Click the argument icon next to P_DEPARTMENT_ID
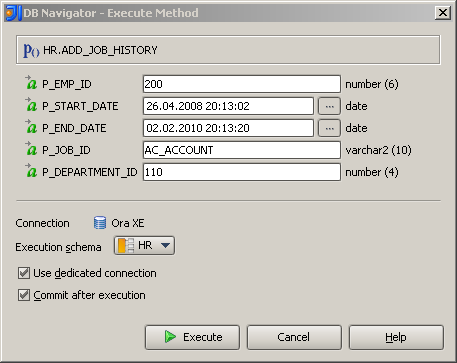Screen dimensions: 457x363 31,171
